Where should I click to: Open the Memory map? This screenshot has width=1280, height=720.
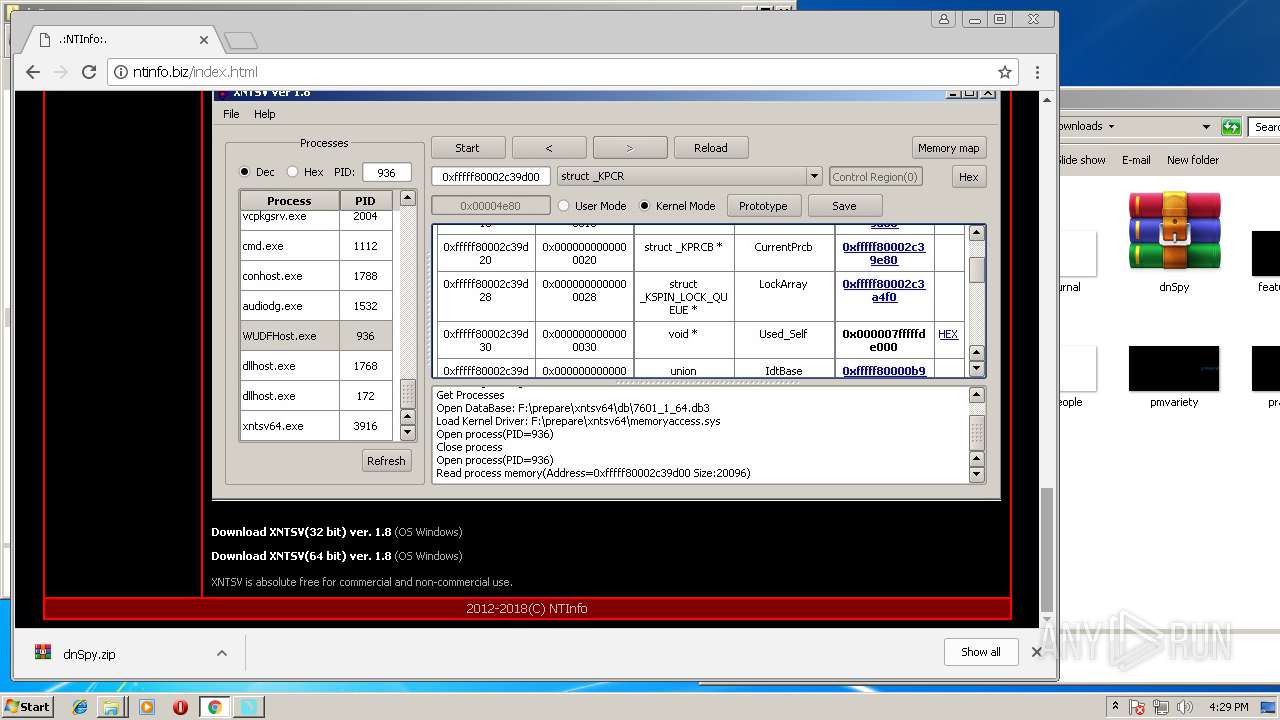[x=948, y=147]
